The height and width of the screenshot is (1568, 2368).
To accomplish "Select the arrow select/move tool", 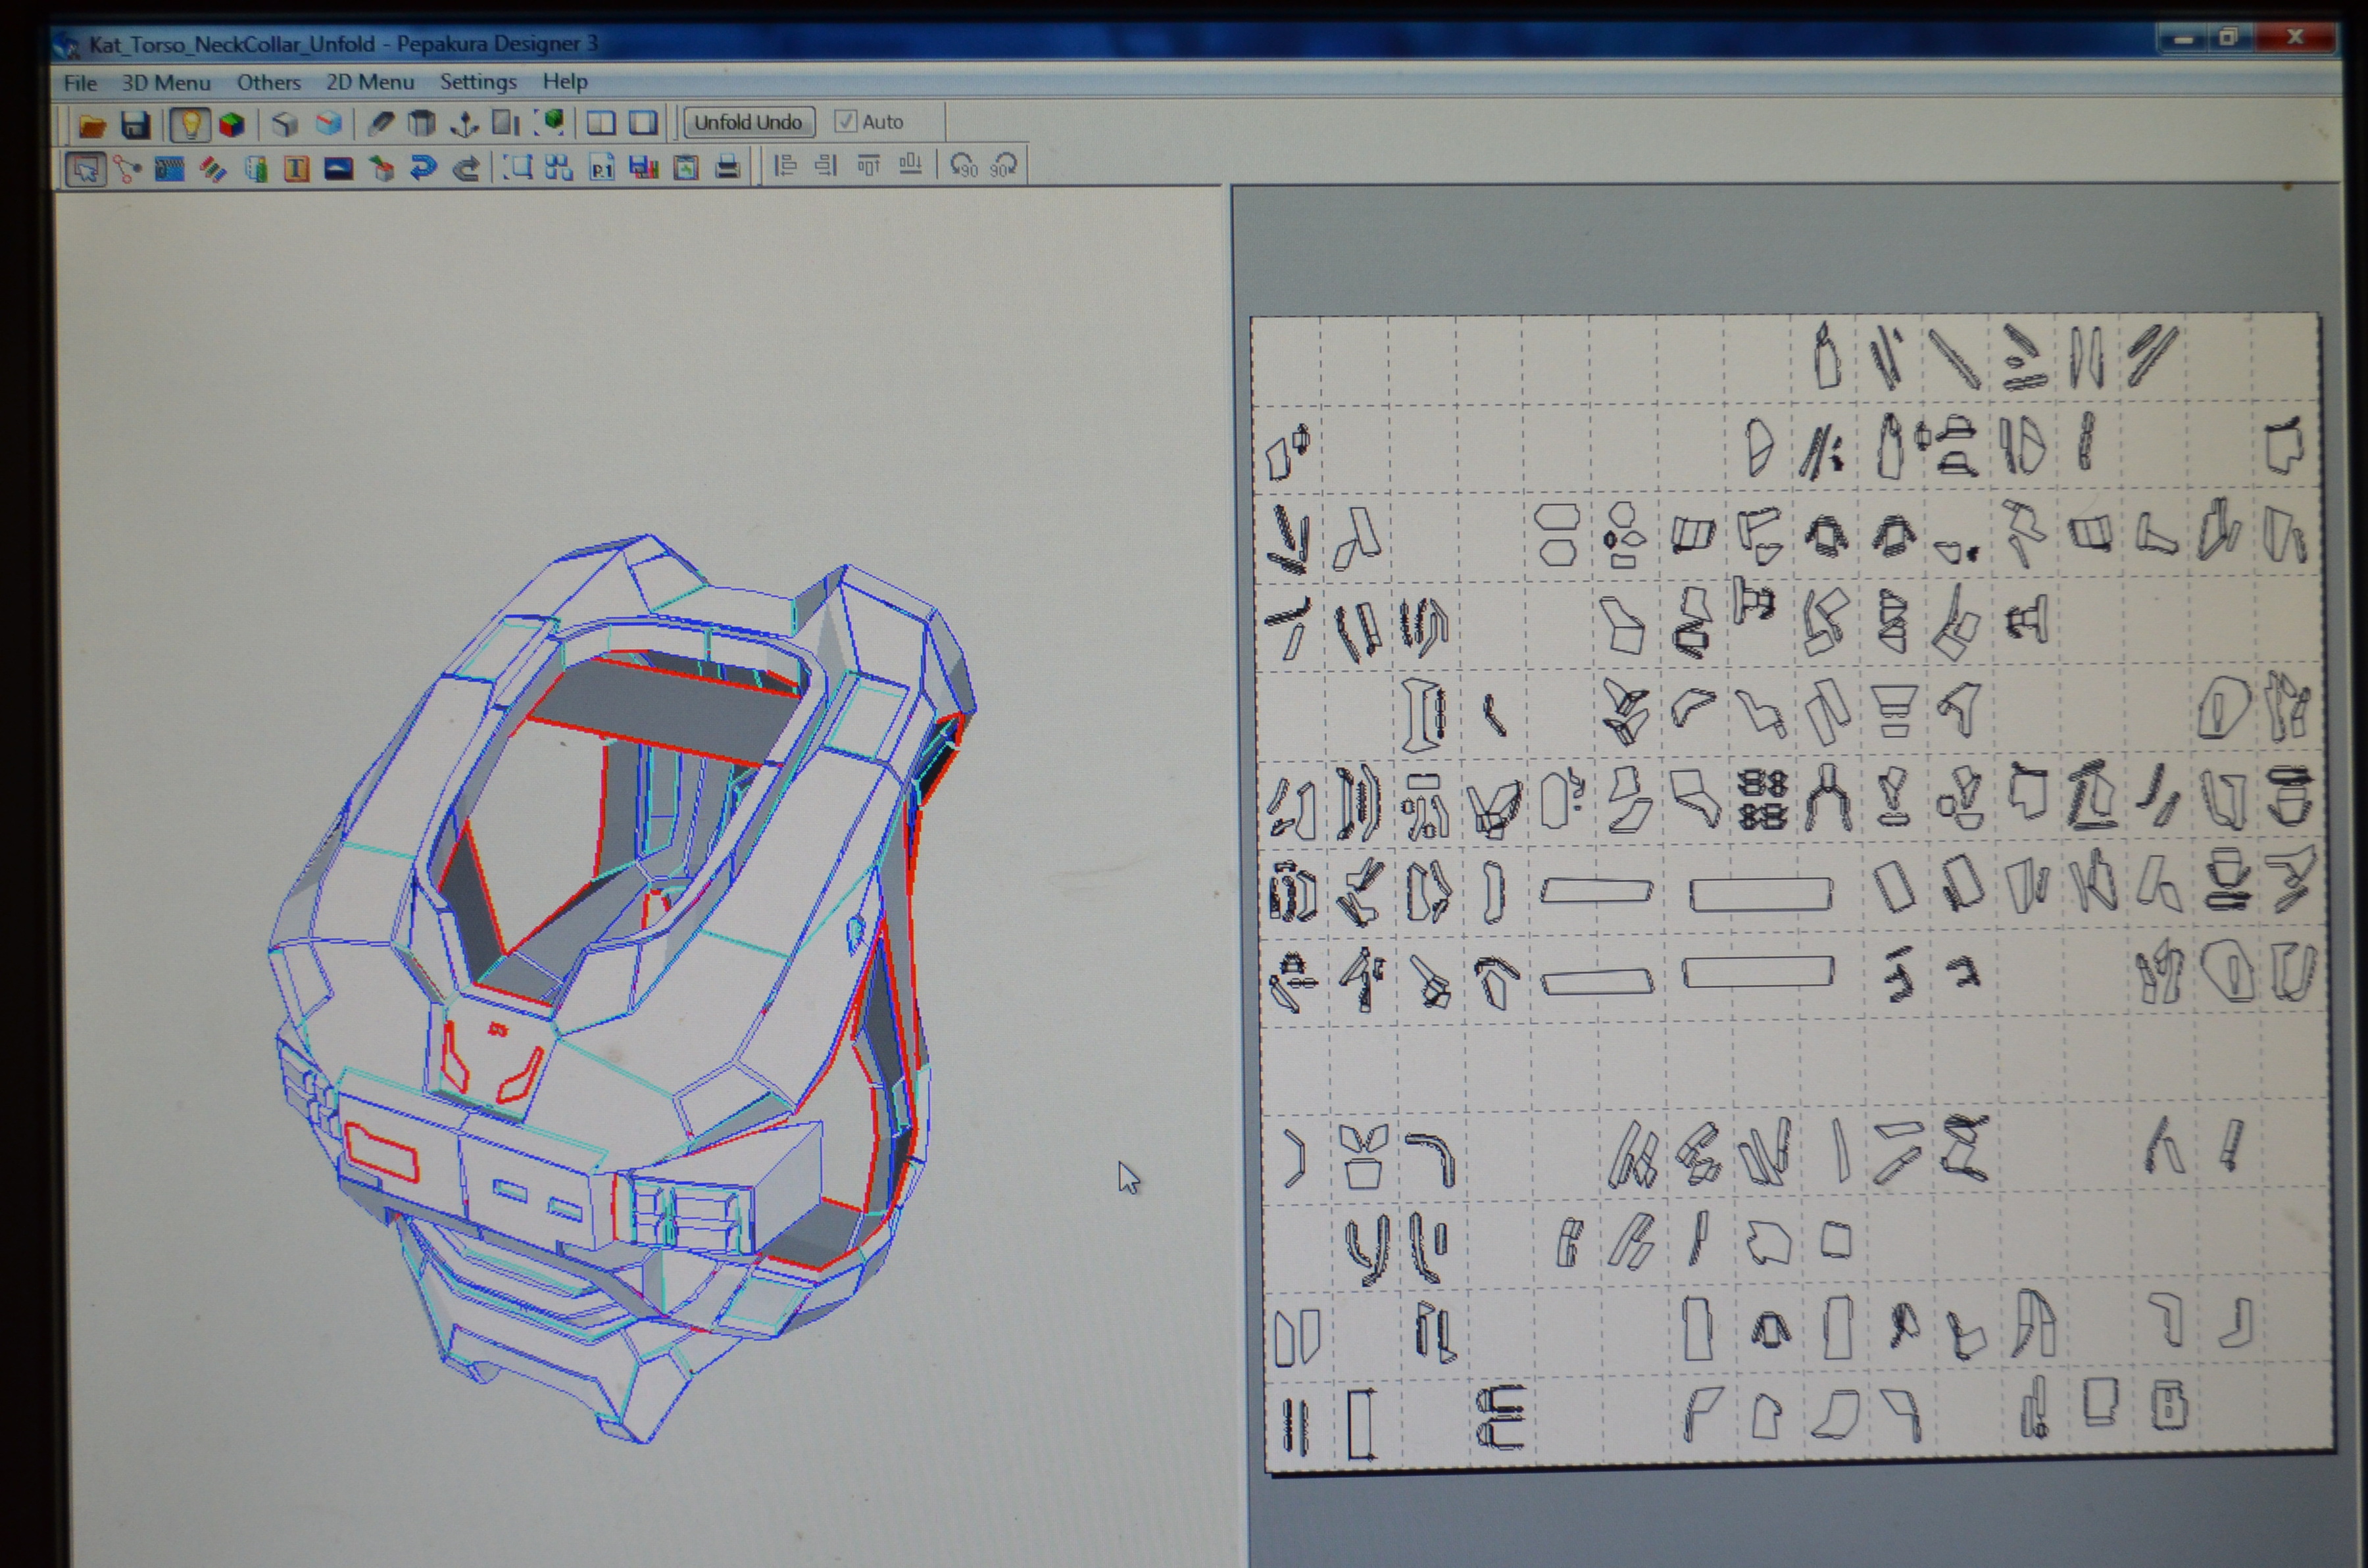I will click(86, 169).
